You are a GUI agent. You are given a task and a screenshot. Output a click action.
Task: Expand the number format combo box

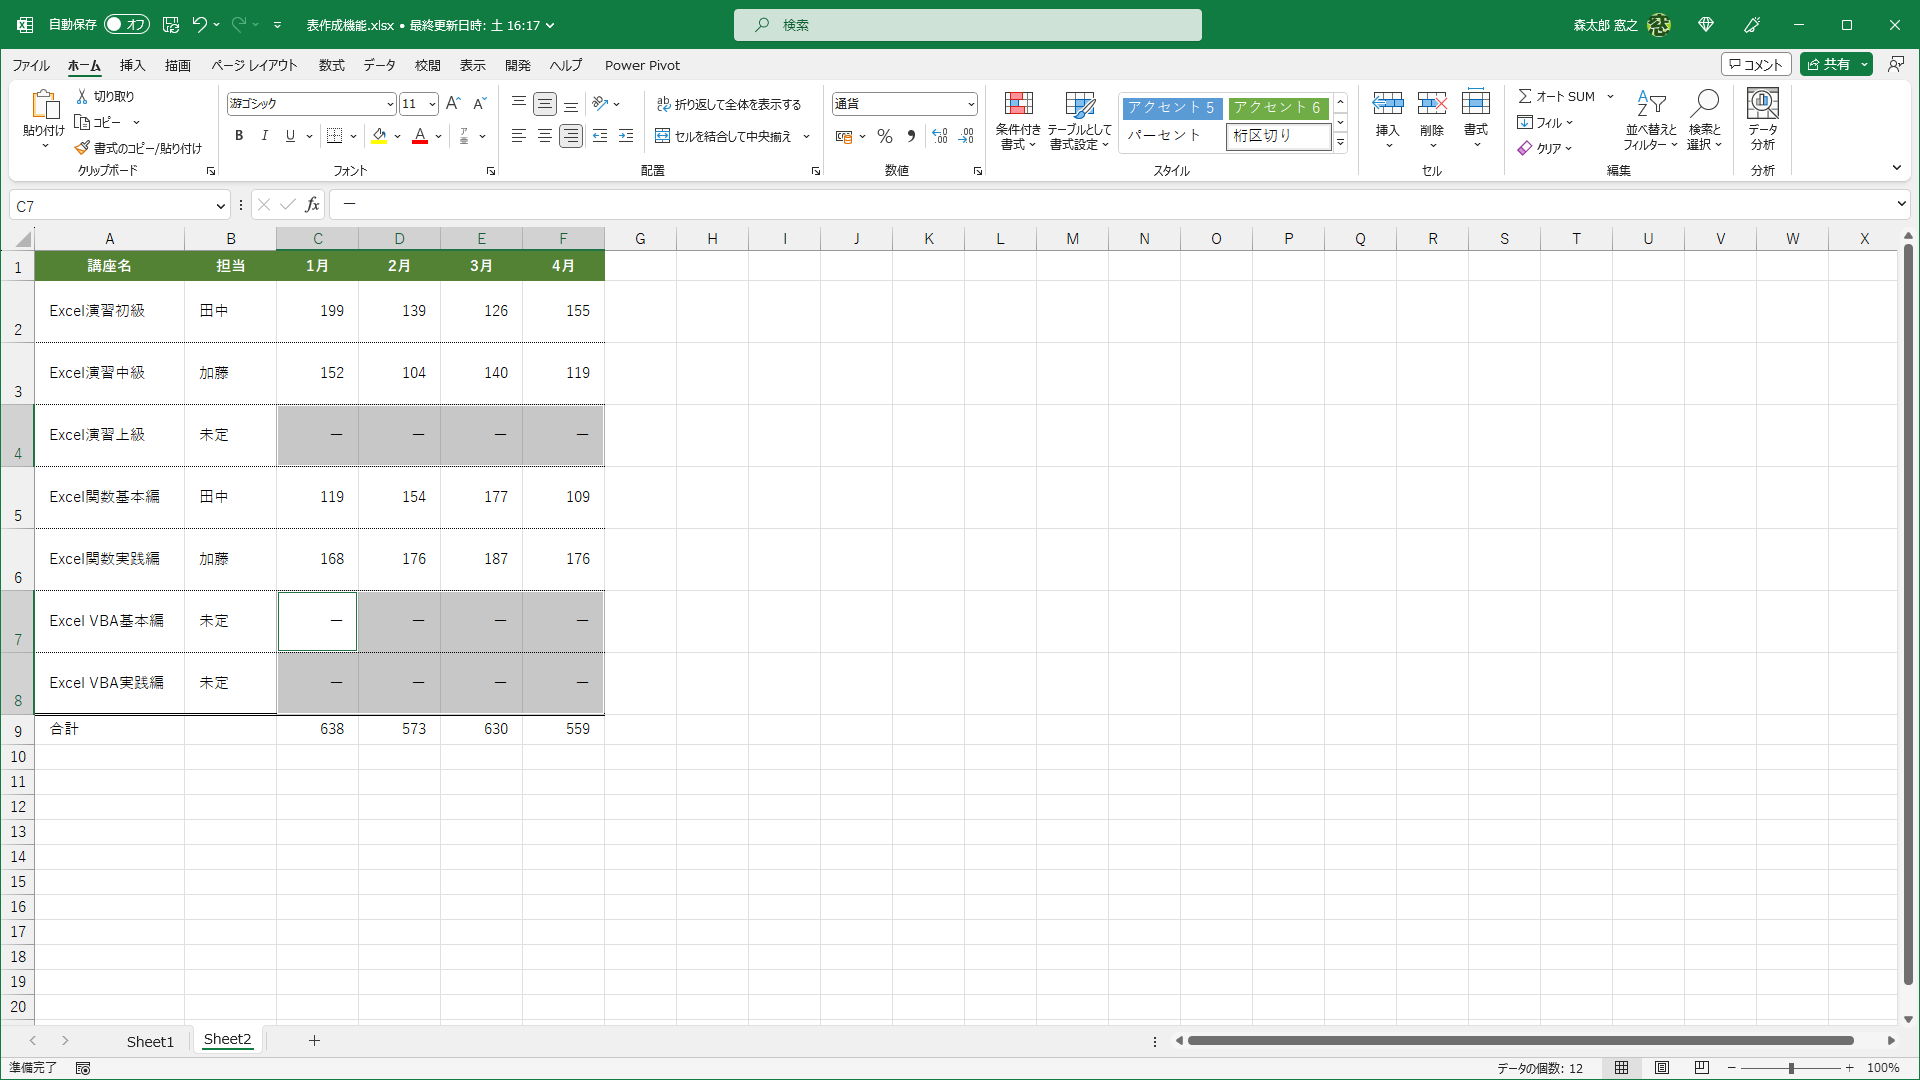(970, 104)
